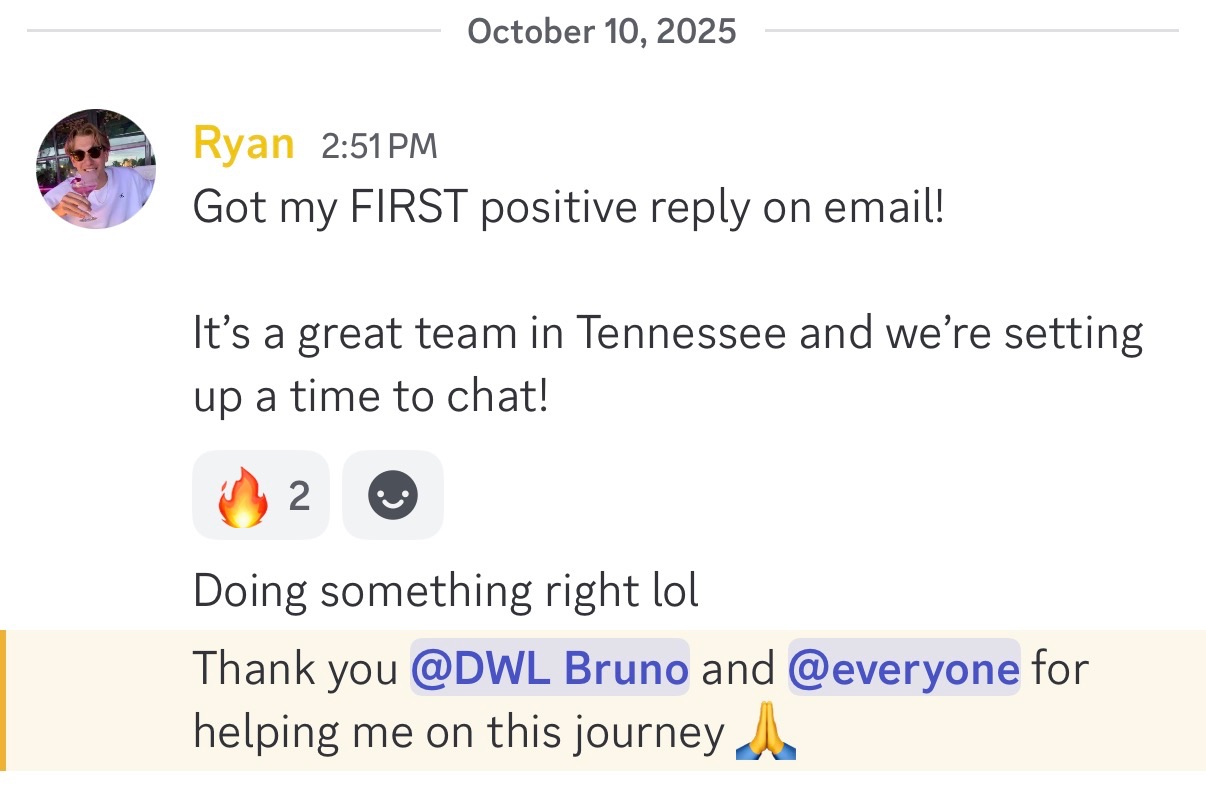Click the yellow Ryan username

point(243,143)
